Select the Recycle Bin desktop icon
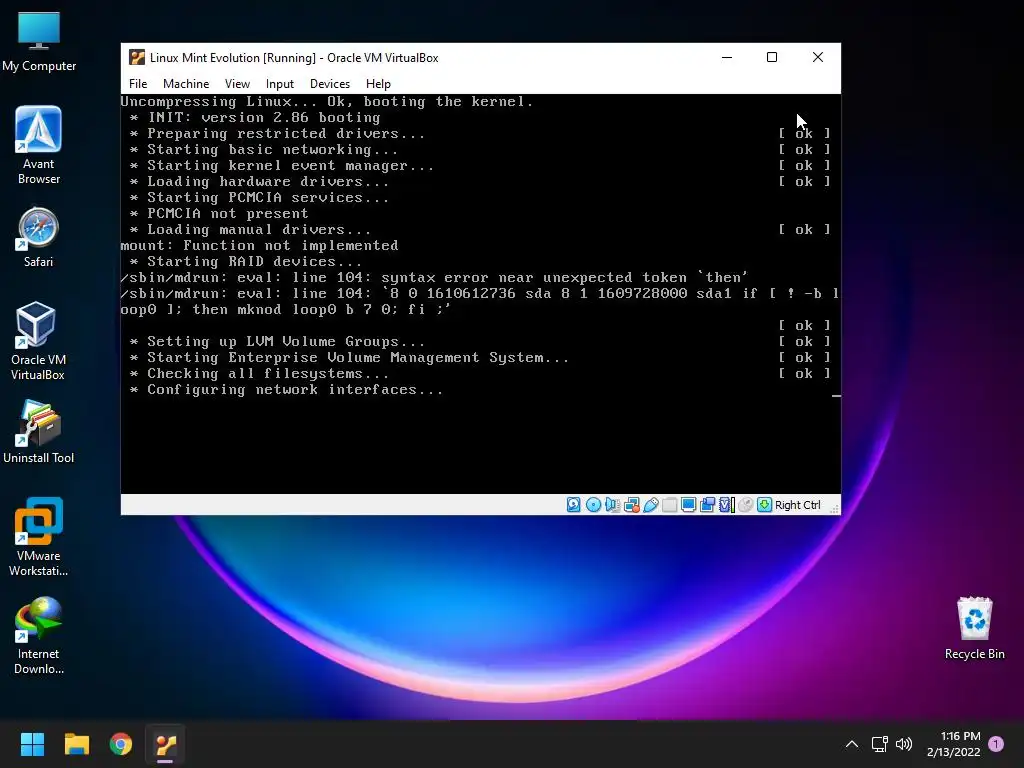Viewport: 1024px width, 768px height. (974, 628)
